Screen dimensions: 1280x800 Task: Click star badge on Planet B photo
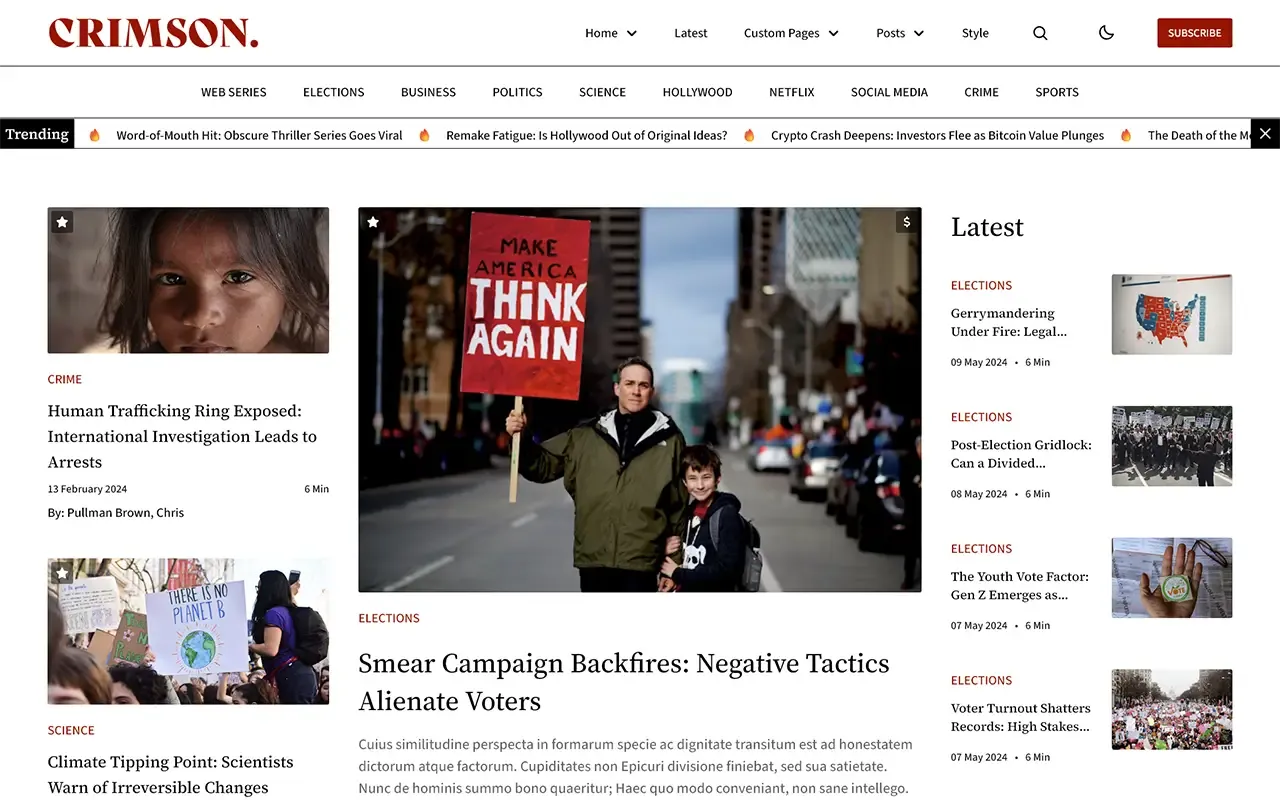(x=62, y=573)
